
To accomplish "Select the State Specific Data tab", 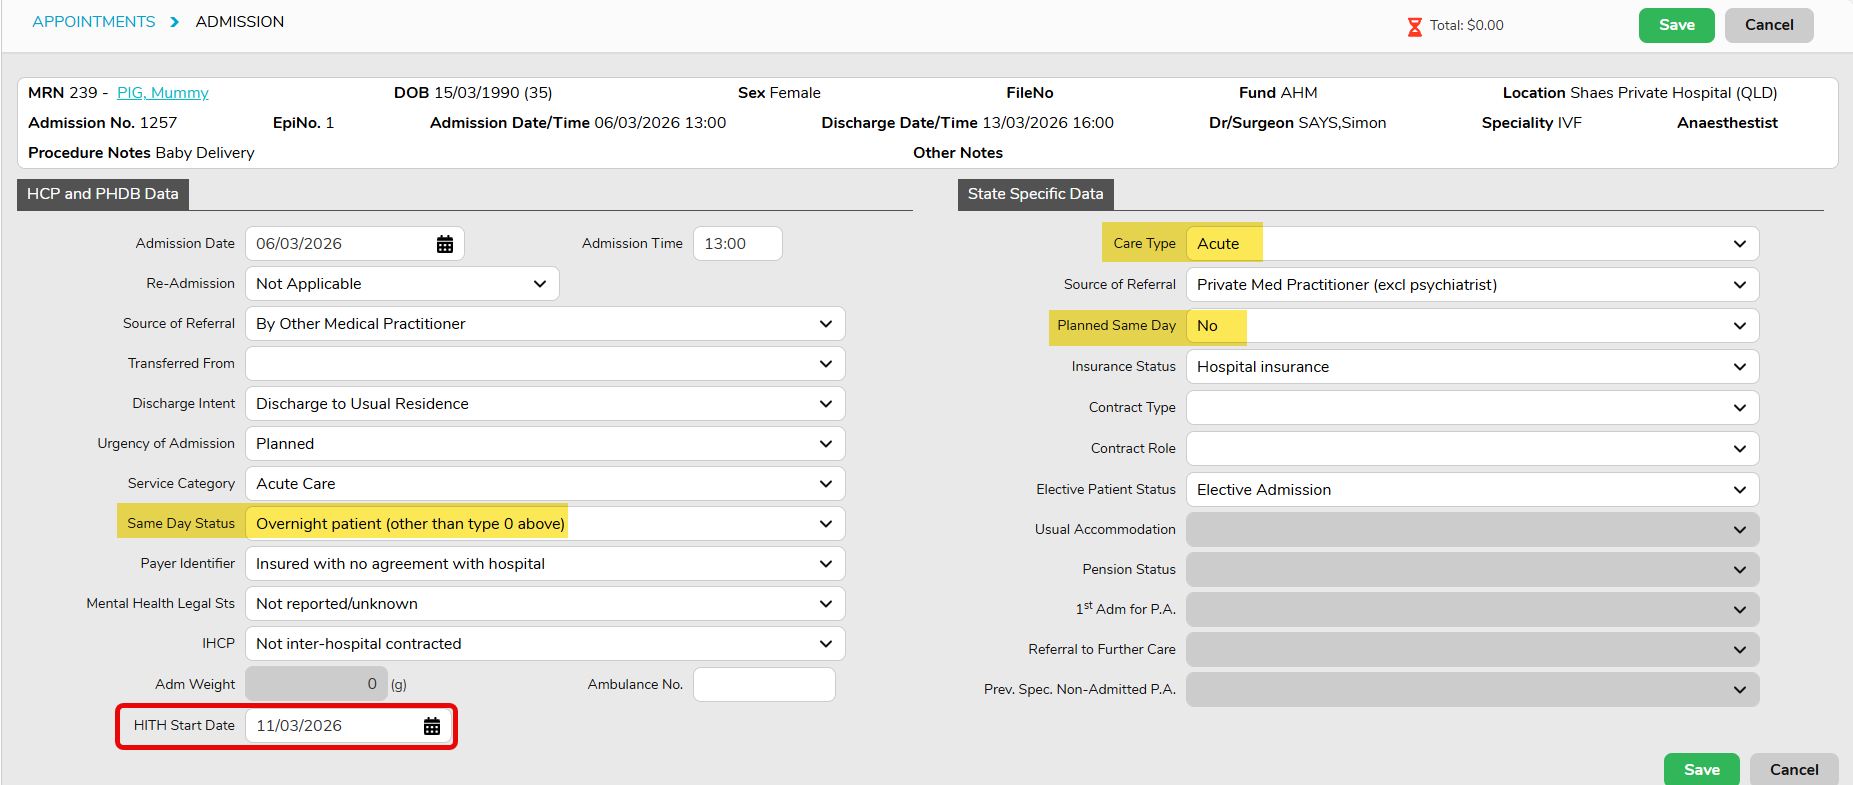I will (x=1035, y=194).
